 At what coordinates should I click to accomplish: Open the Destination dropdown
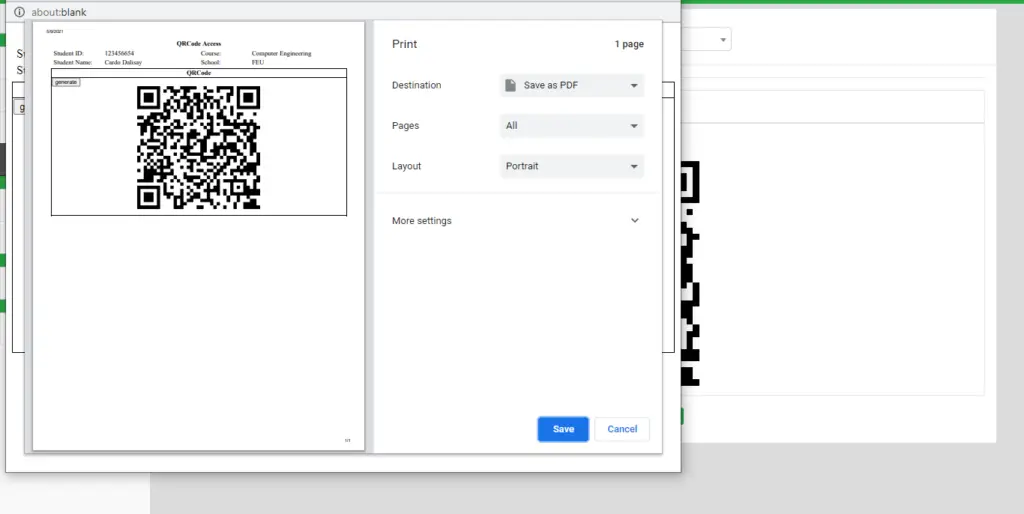click(x=572, y=86)
